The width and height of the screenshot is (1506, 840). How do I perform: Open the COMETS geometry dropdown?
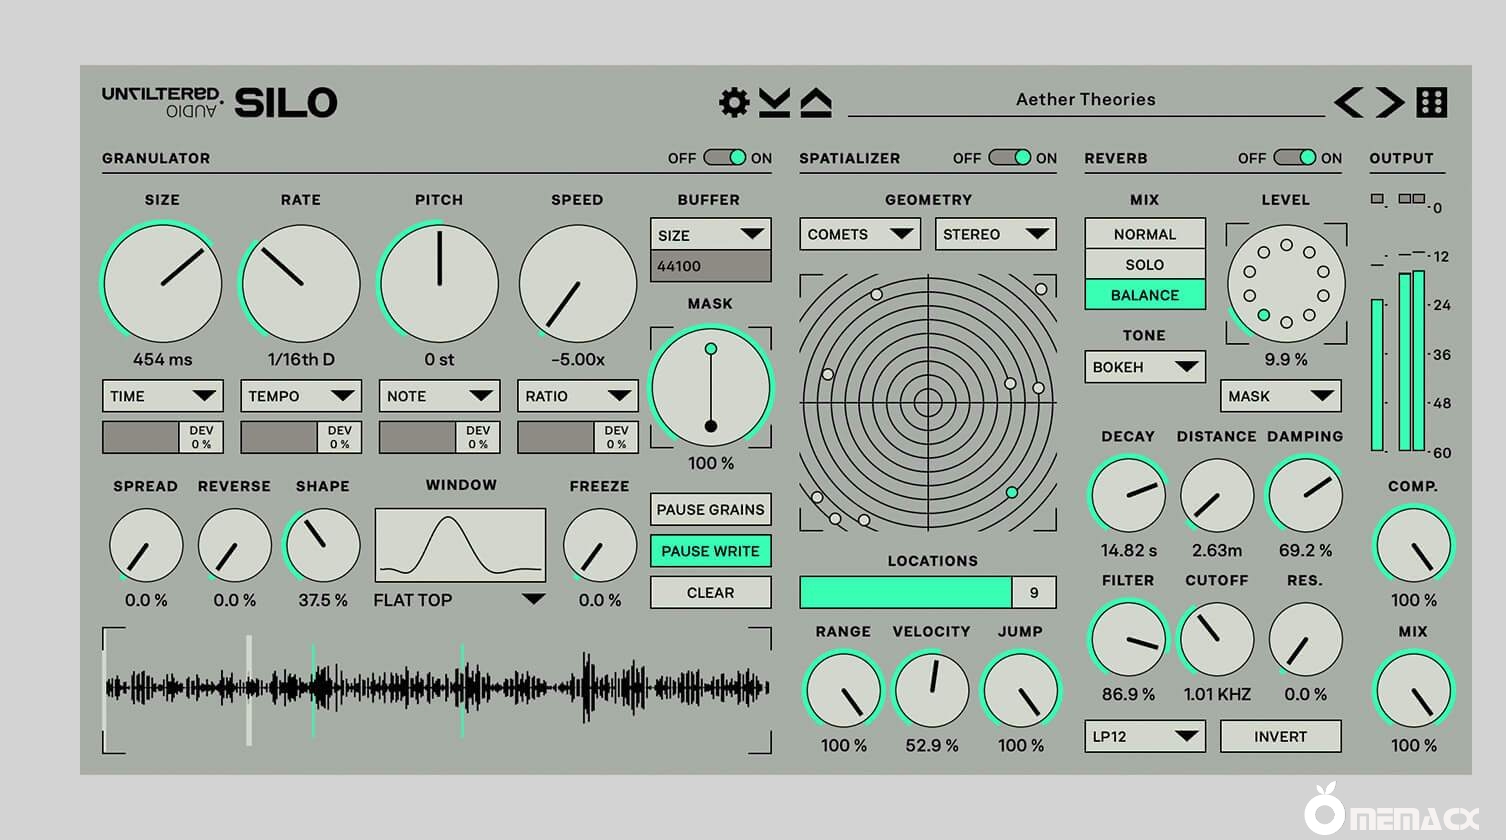[x=859, y=234]
